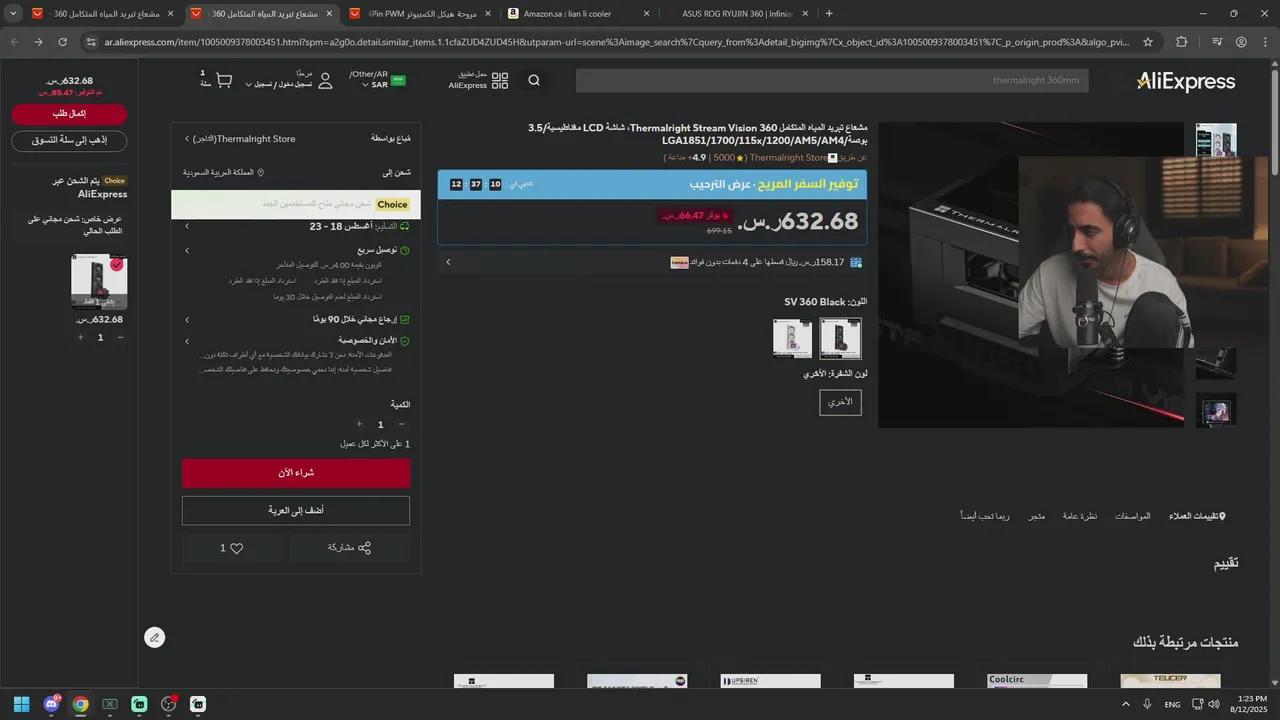Click the أضف إلى العربة add to cart button
Screen dimensions: 1280x720
pyautogui.click(x=296, y=510)
